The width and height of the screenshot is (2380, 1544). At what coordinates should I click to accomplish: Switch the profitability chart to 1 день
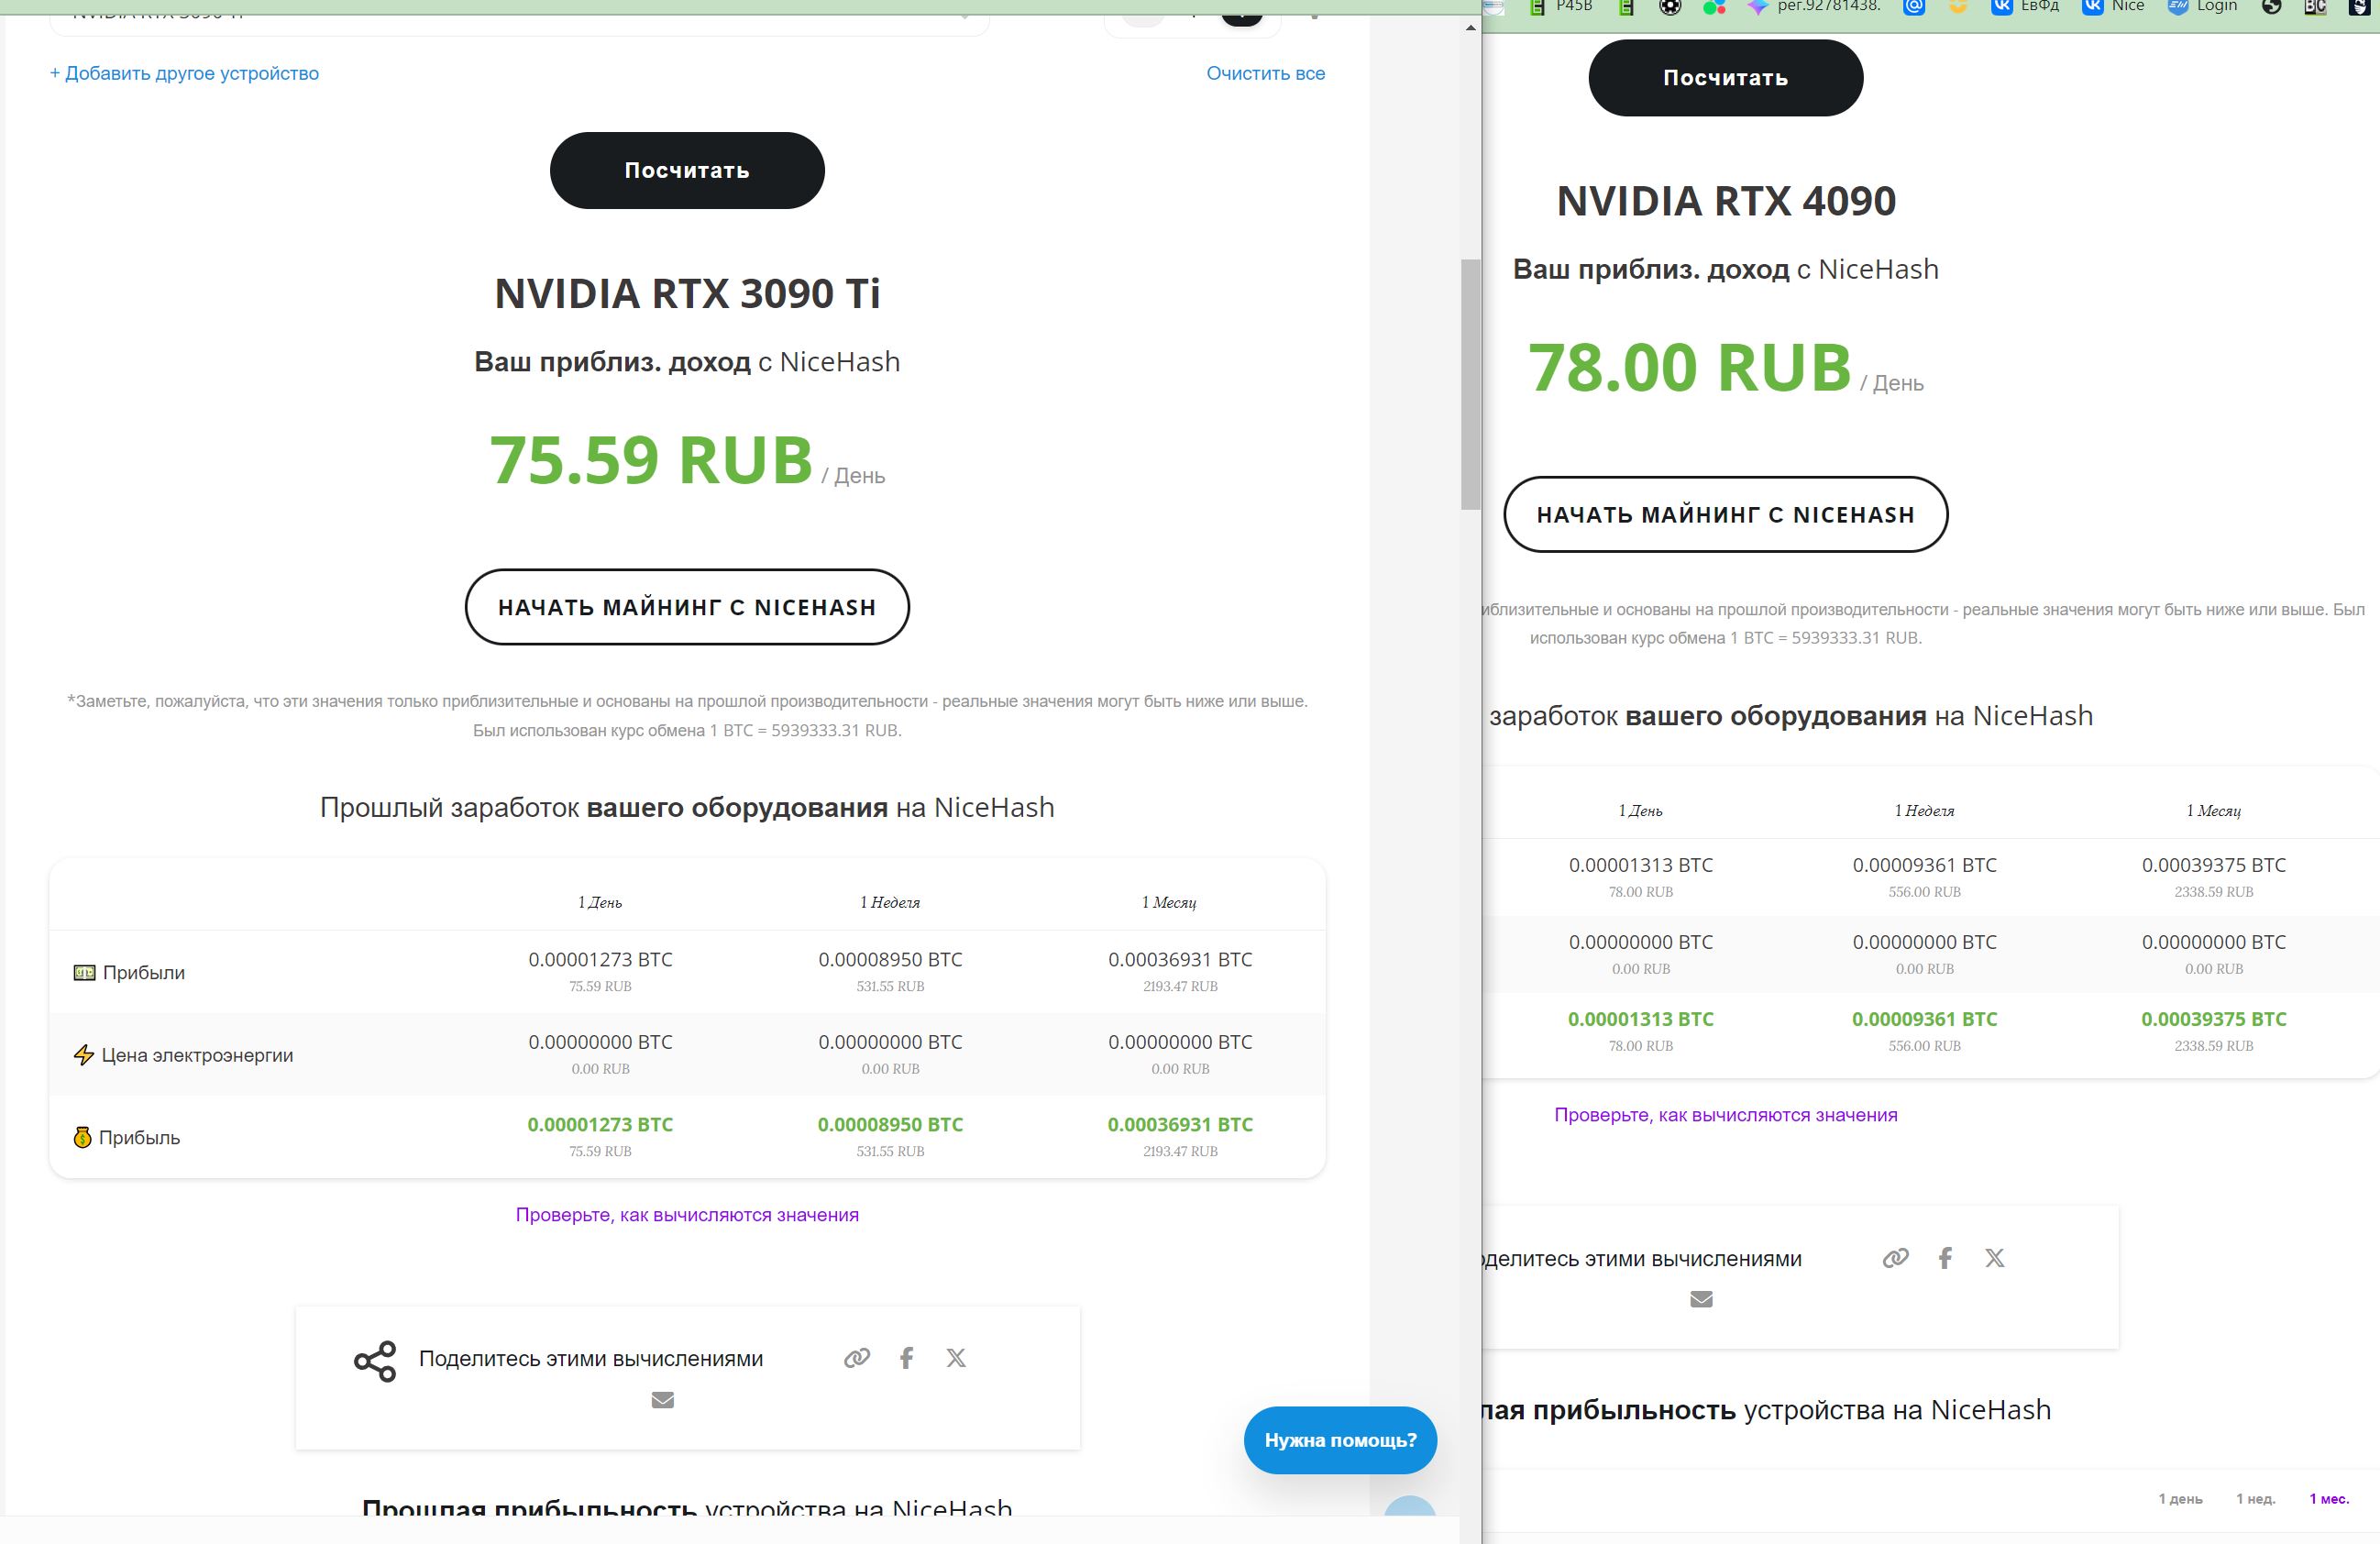tap(2180, 1499)
